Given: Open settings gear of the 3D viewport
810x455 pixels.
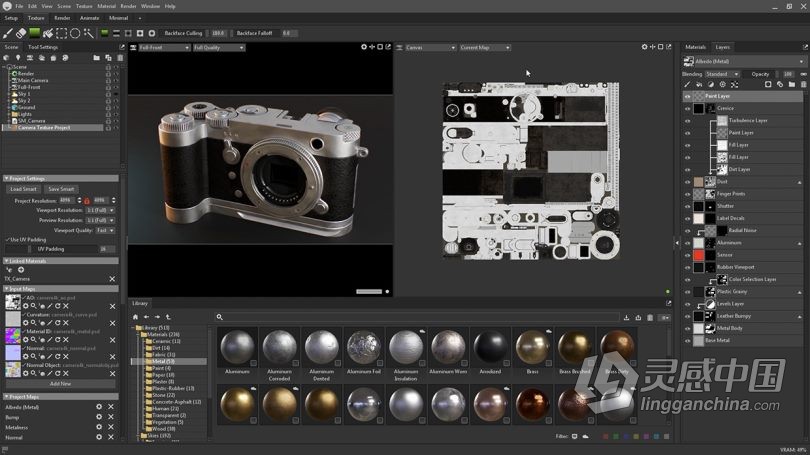Looking at the screenshot, I should click(364, 47).
